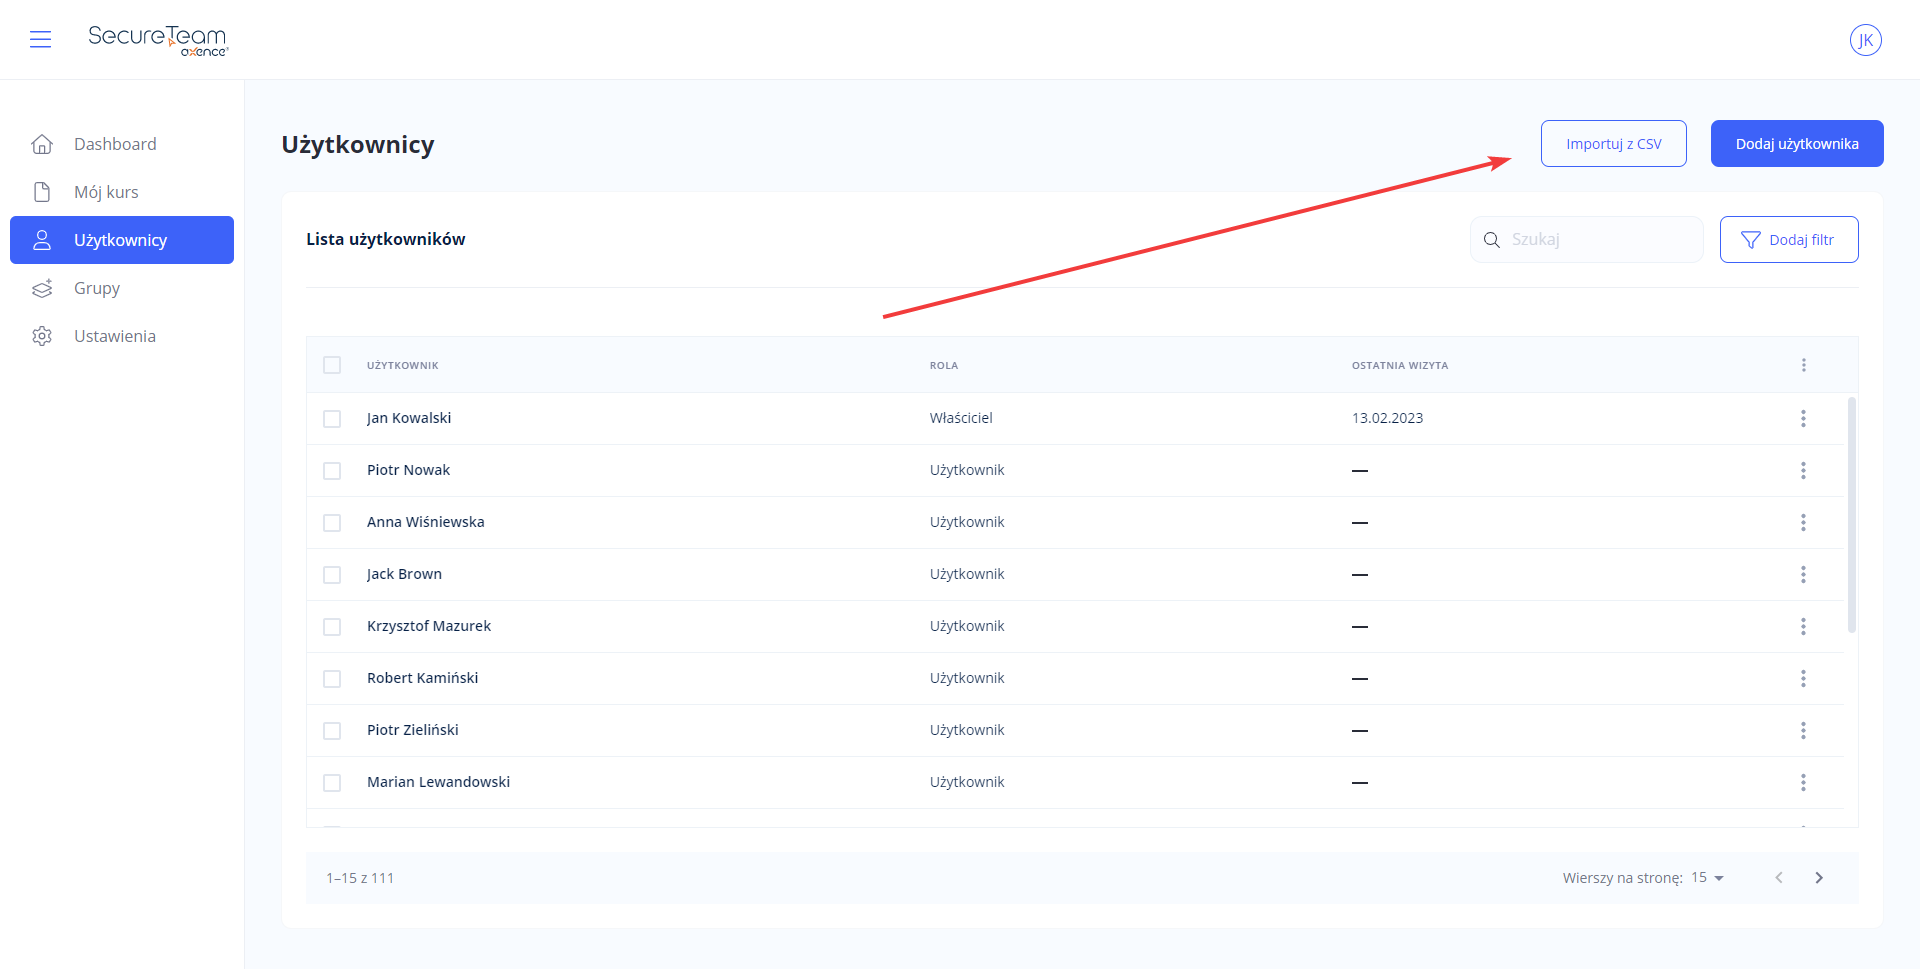Click the name Robert Kamiński

click(x=422, y=678)
